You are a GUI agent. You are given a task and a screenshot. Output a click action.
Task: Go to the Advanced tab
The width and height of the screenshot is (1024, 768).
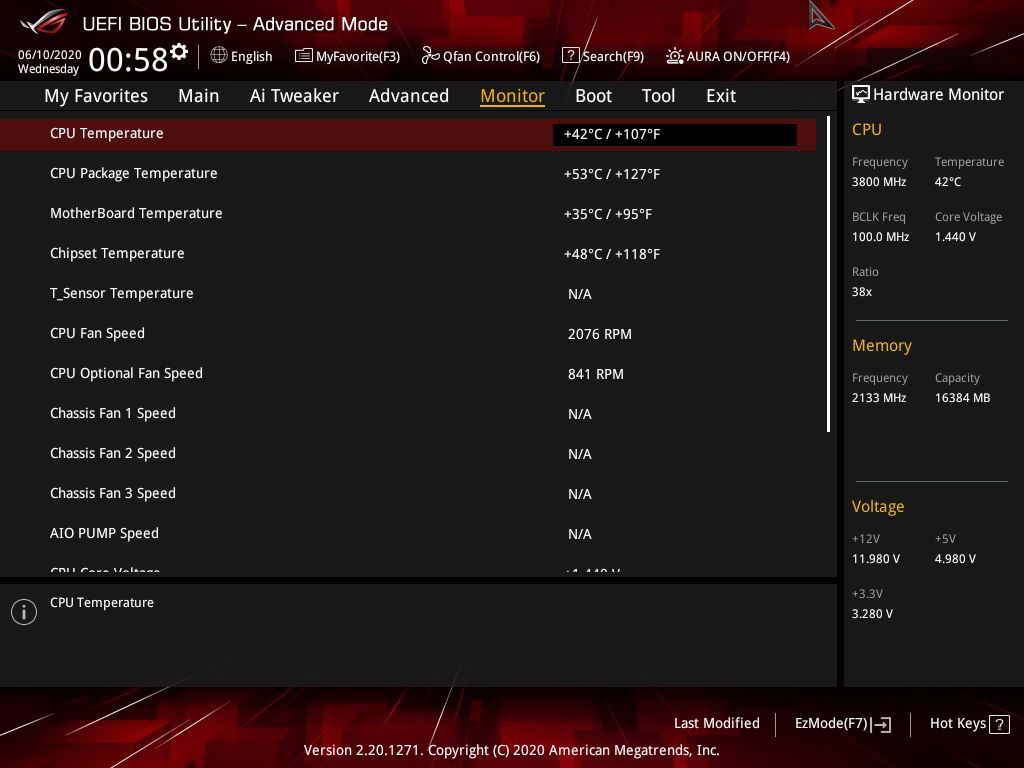click(x=409, y=96)
